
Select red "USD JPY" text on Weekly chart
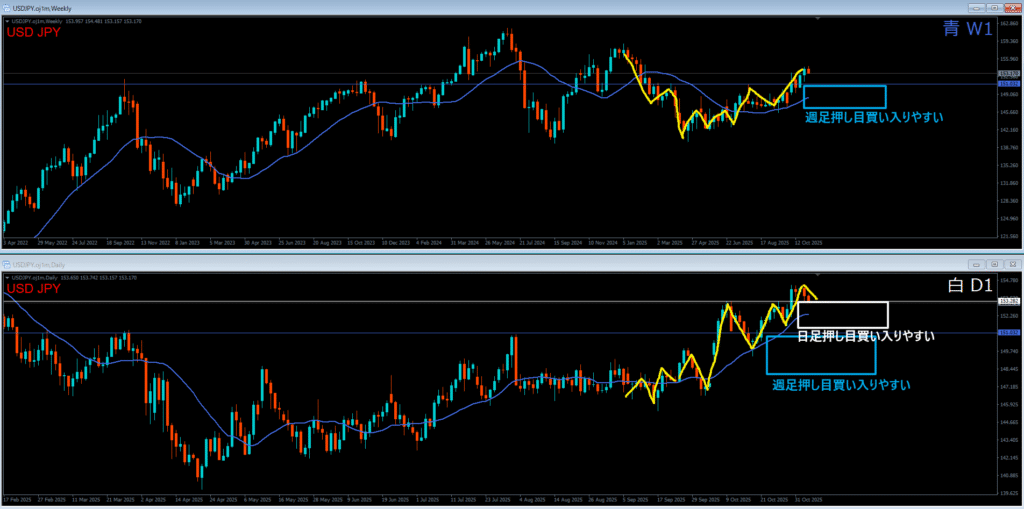tap(34, 32)
